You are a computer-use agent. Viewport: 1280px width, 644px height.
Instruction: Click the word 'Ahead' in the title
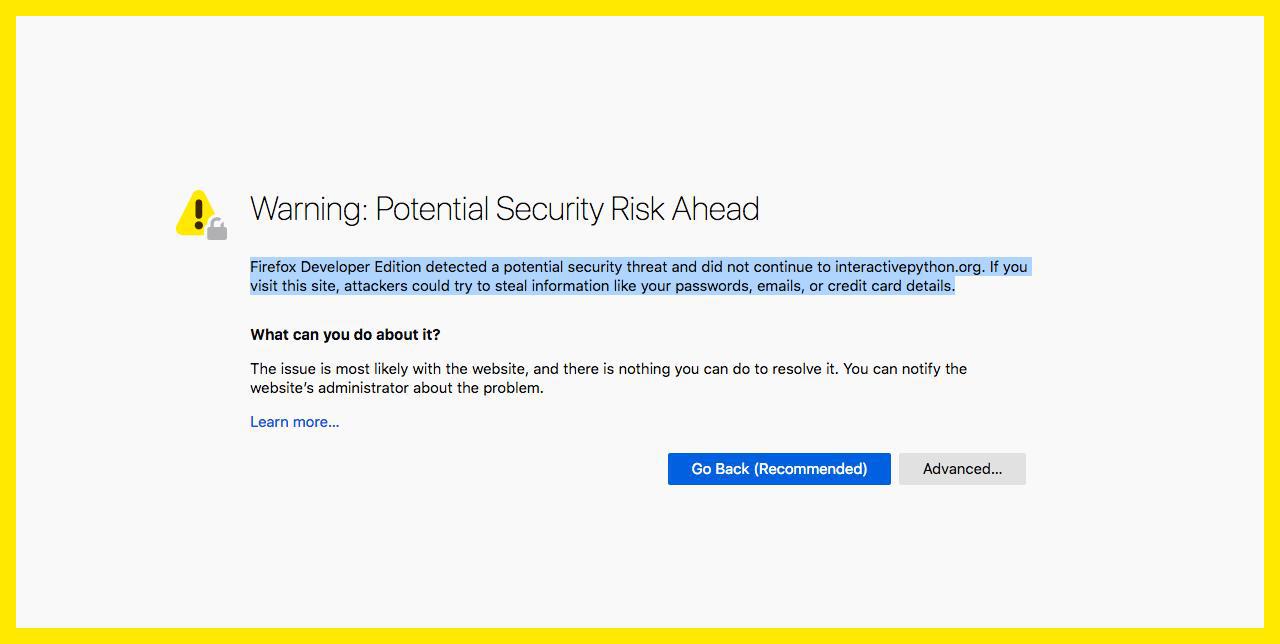click(x=715, y=209)
